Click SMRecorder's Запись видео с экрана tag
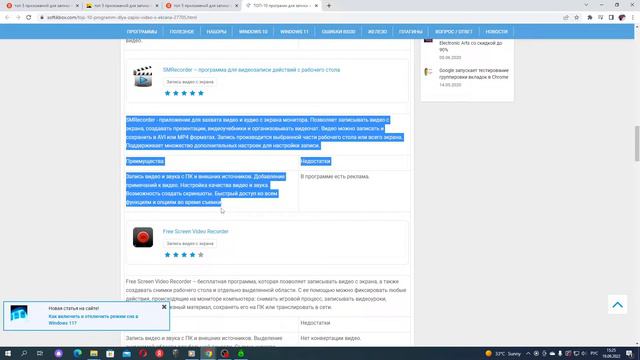This screenshot has width=640, height=360. (x=190, y=82)
